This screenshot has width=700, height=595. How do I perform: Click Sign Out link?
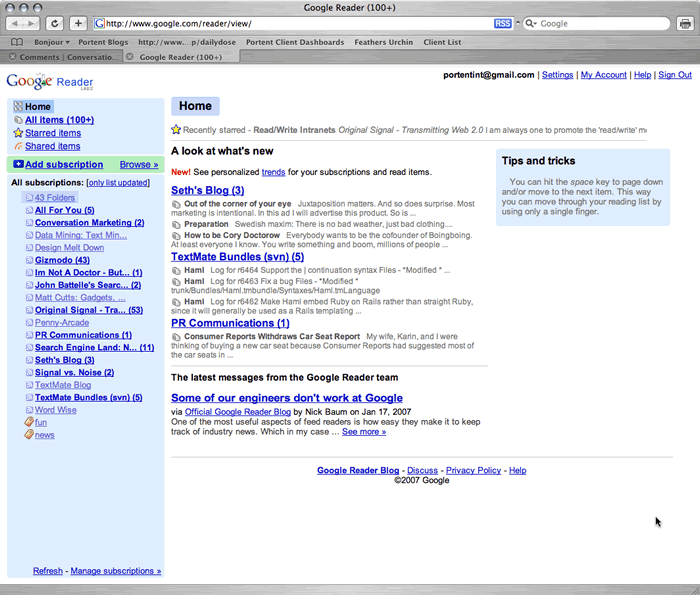[x=675, y=75]
